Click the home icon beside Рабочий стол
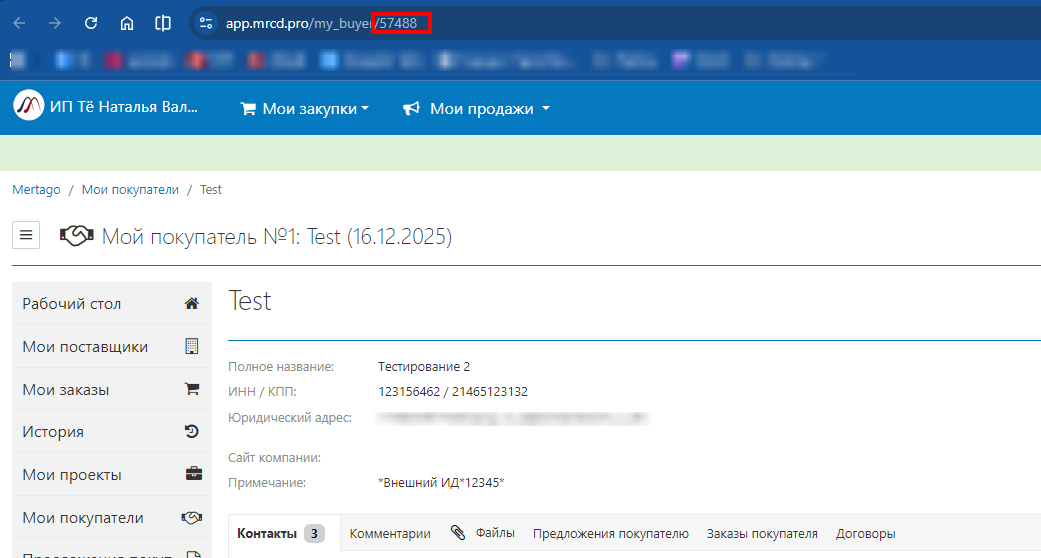Screen dimensions: 1041x558 pyautogui.click(x=192, y=304)
